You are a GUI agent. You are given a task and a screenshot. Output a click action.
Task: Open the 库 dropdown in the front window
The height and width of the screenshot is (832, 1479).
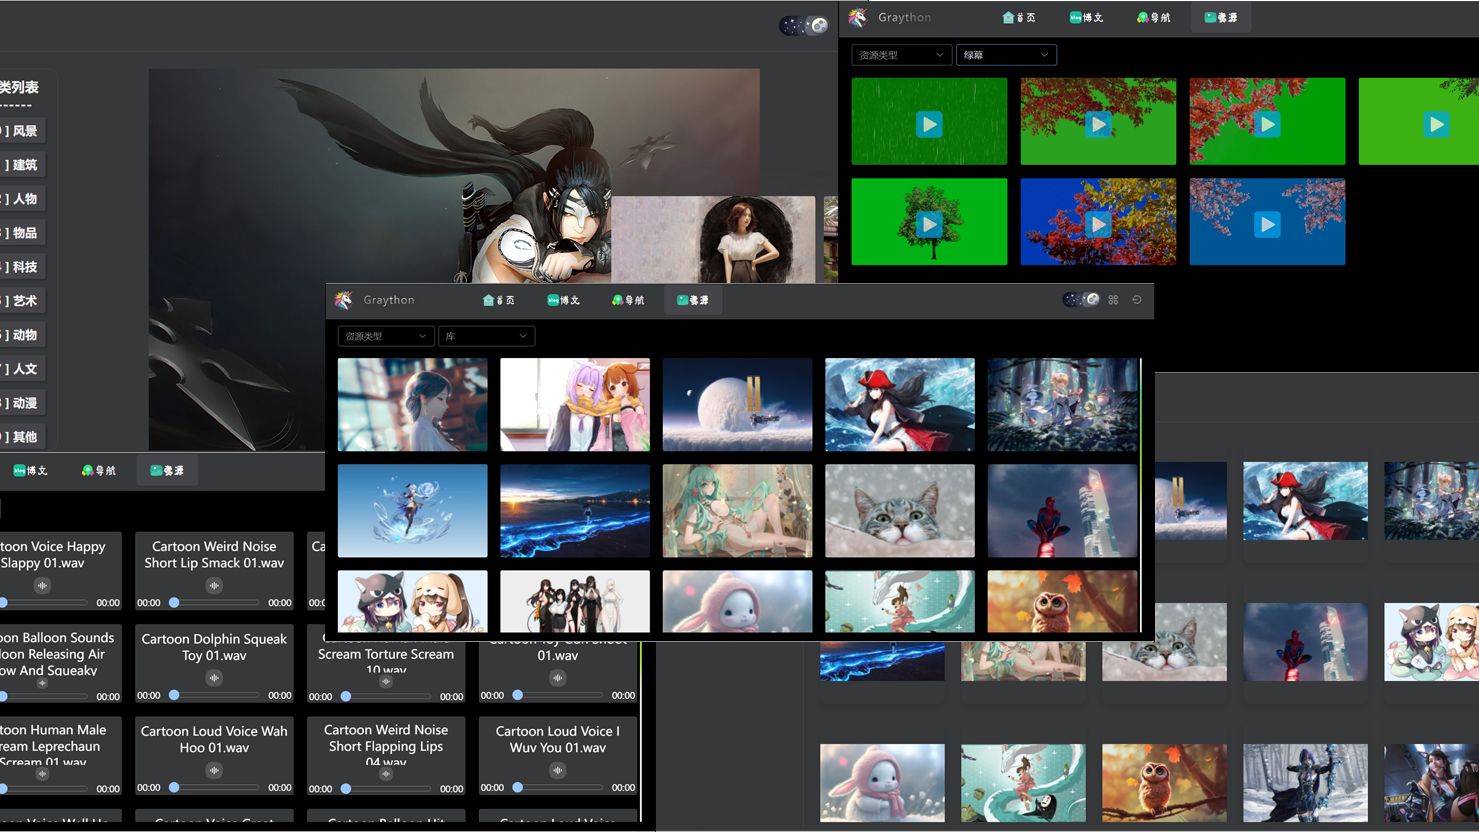pyautogui.click(x=486, y=336)
